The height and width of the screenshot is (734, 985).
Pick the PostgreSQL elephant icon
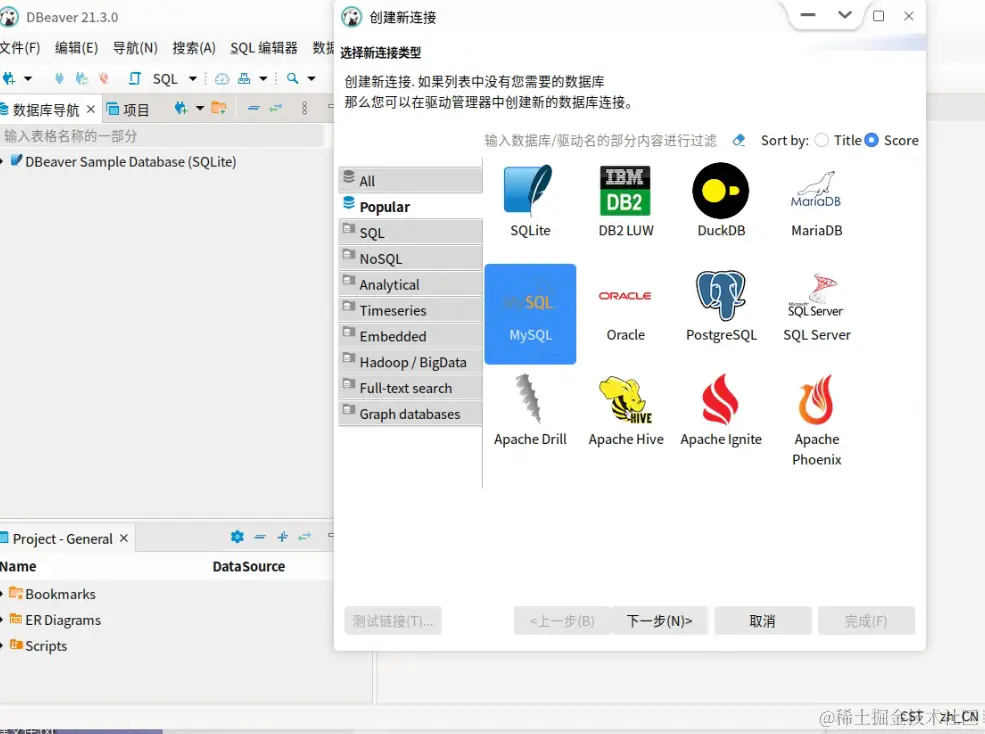coord(721,295)
